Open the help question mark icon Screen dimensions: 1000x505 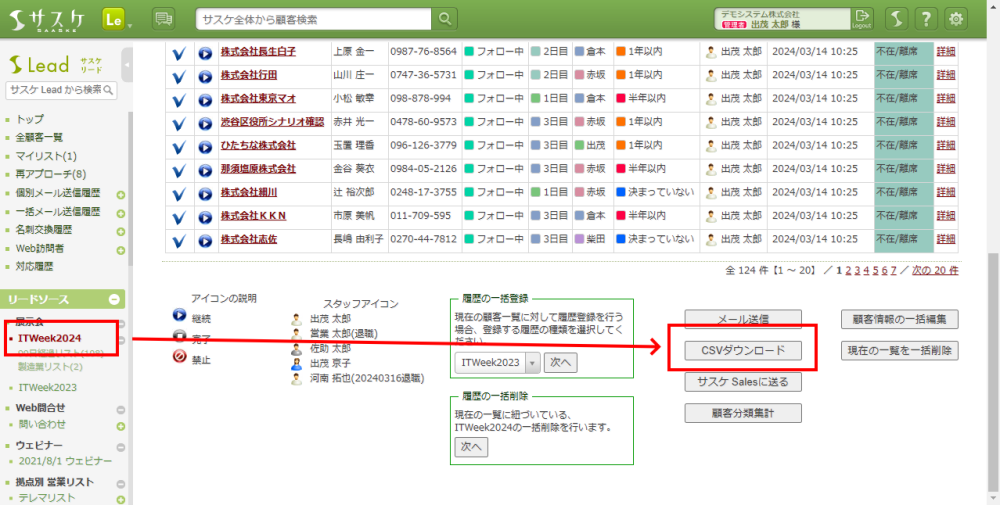[926, 19]
